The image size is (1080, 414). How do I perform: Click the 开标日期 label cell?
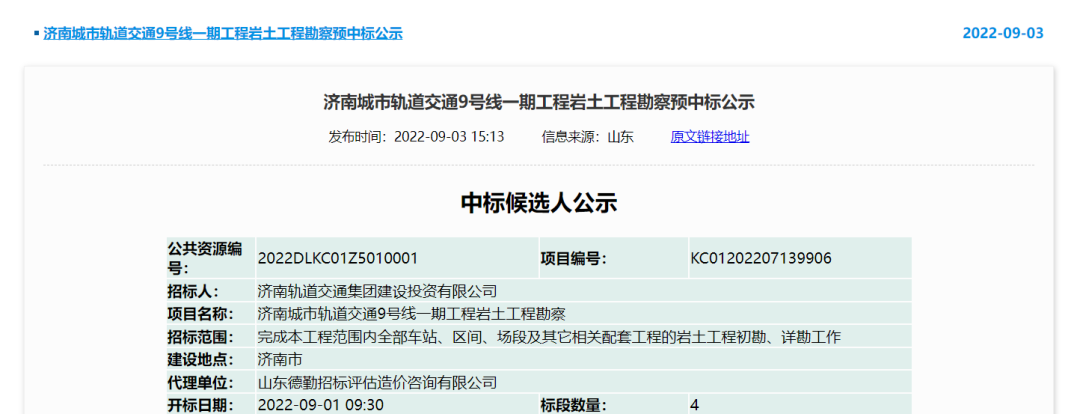211,404
